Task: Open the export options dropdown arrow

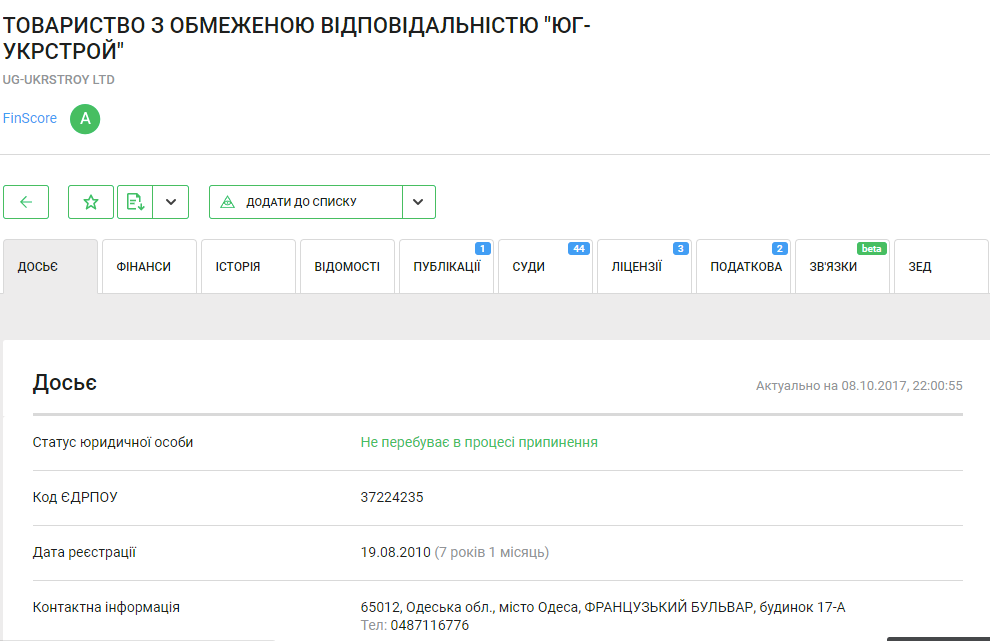Action: [x=171, y=202]
